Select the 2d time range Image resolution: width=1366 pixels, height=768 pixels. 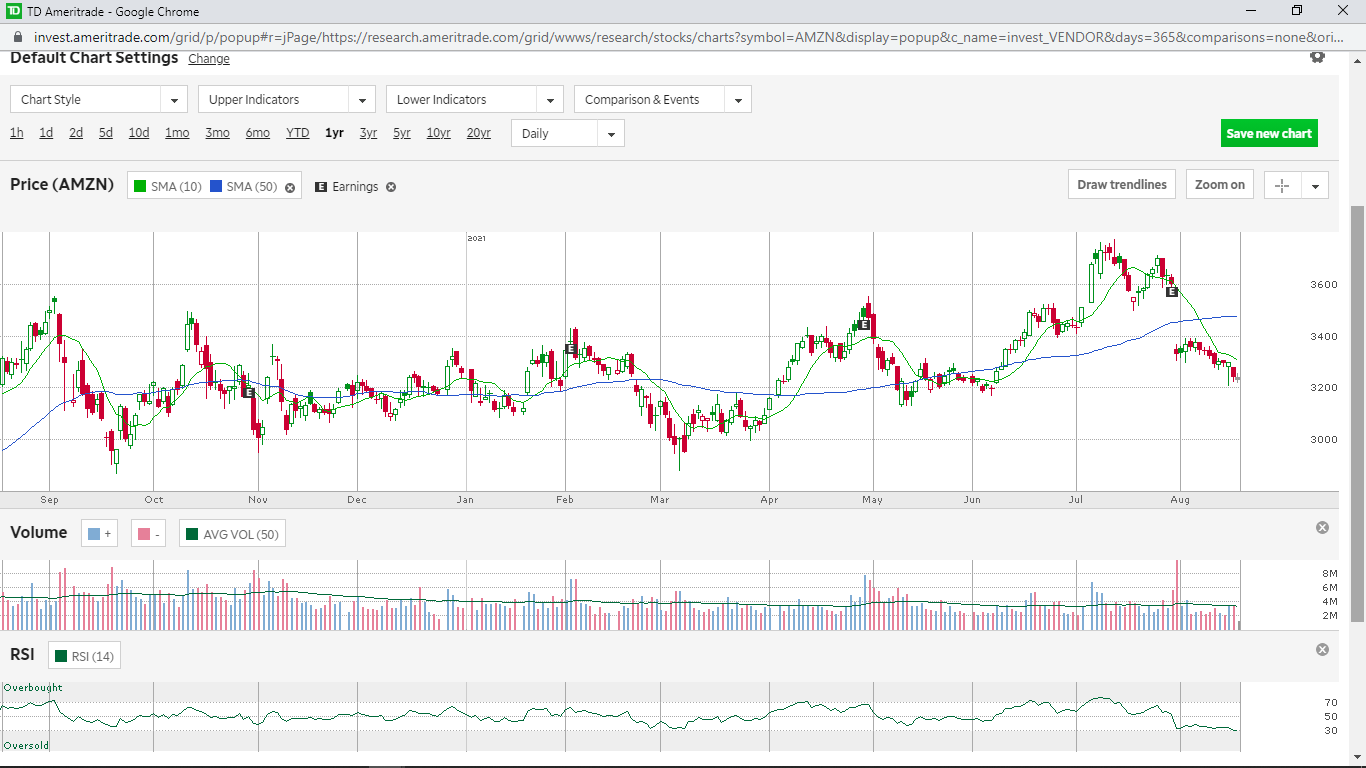pos(76,133)
